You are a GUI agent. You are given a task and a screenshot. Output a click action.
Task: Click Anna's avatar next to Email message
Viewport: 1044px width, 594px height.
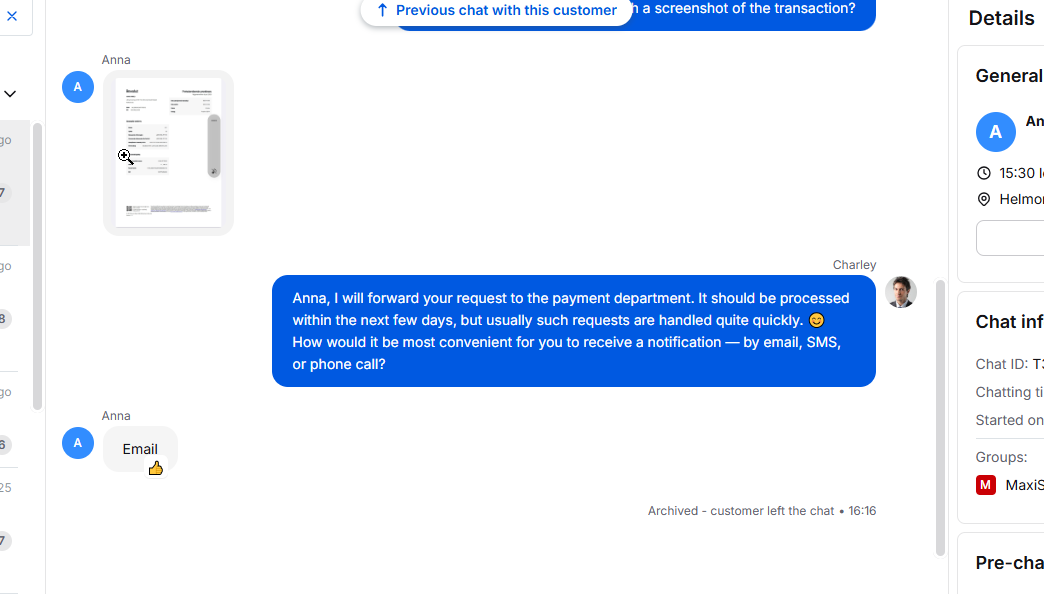point(78,443)
